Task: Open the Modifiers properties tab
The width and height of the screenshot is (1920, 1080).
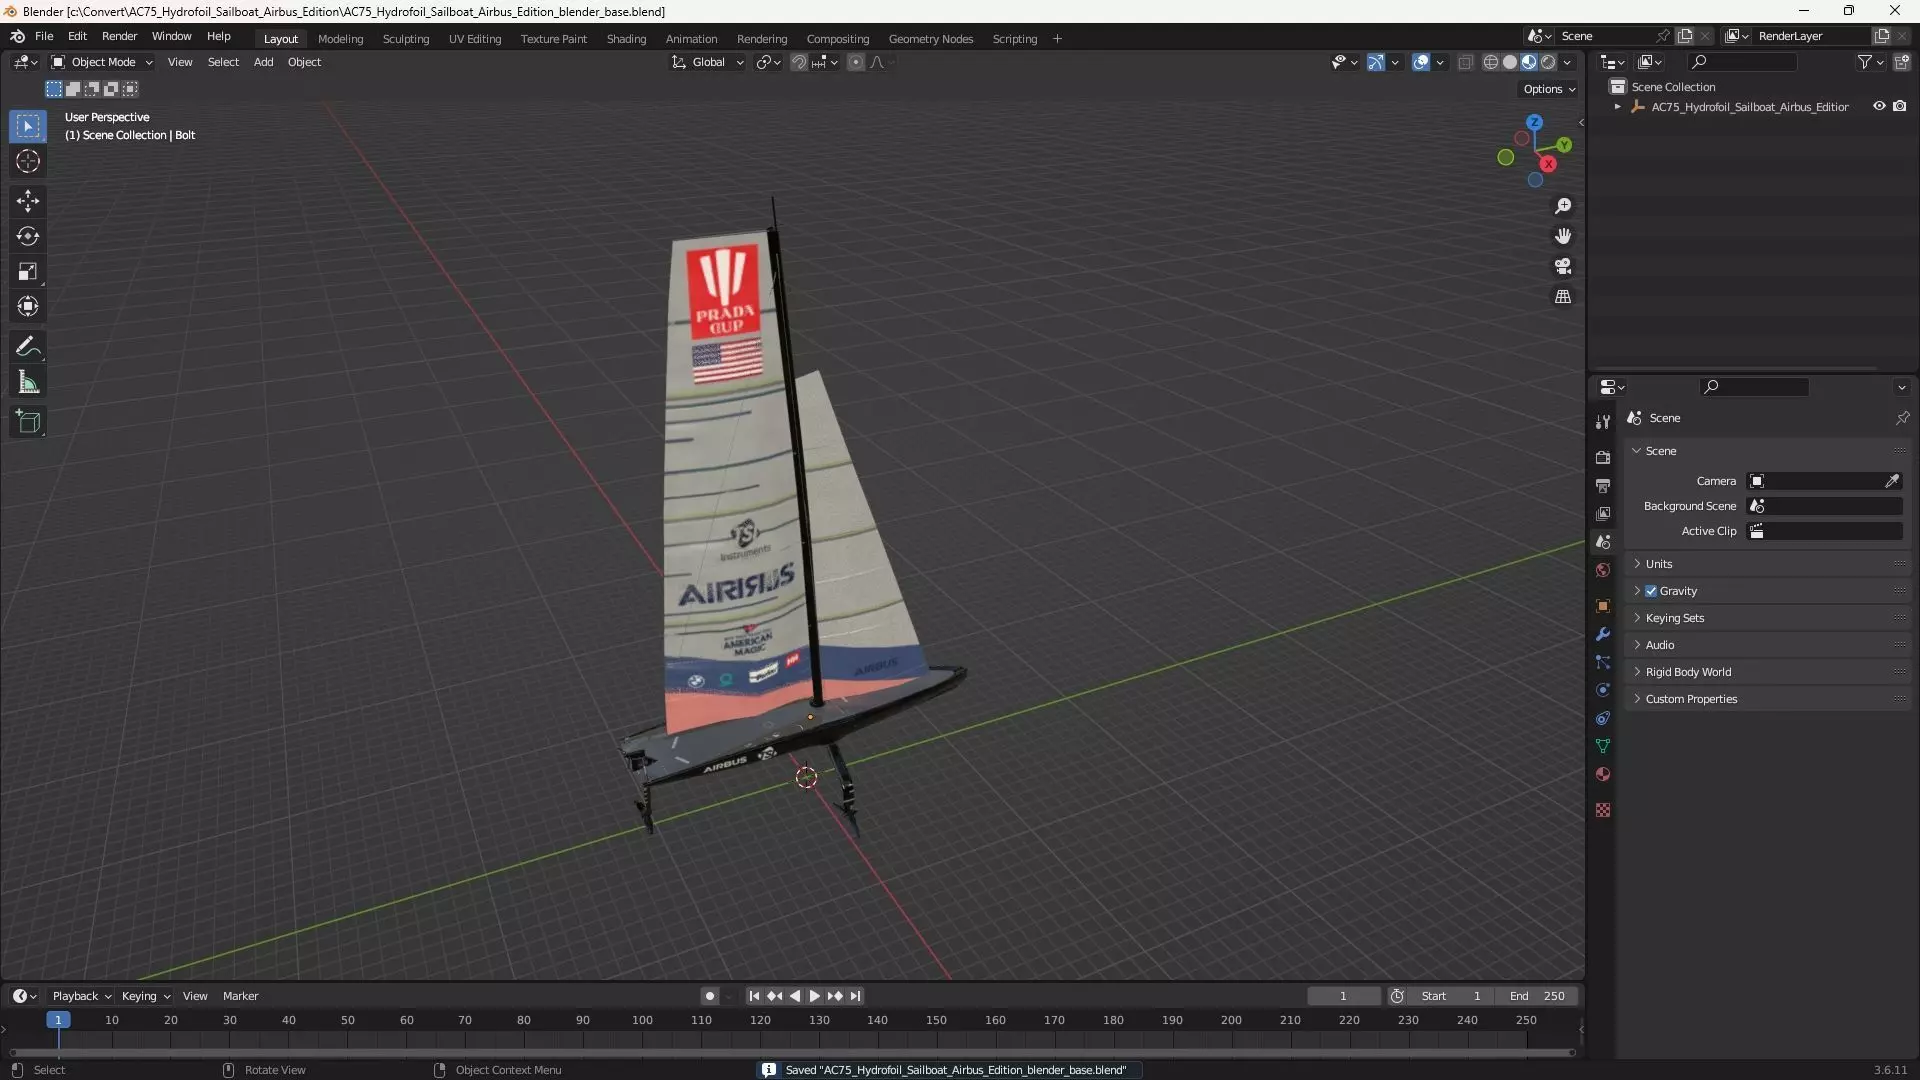Action: 1603,634
